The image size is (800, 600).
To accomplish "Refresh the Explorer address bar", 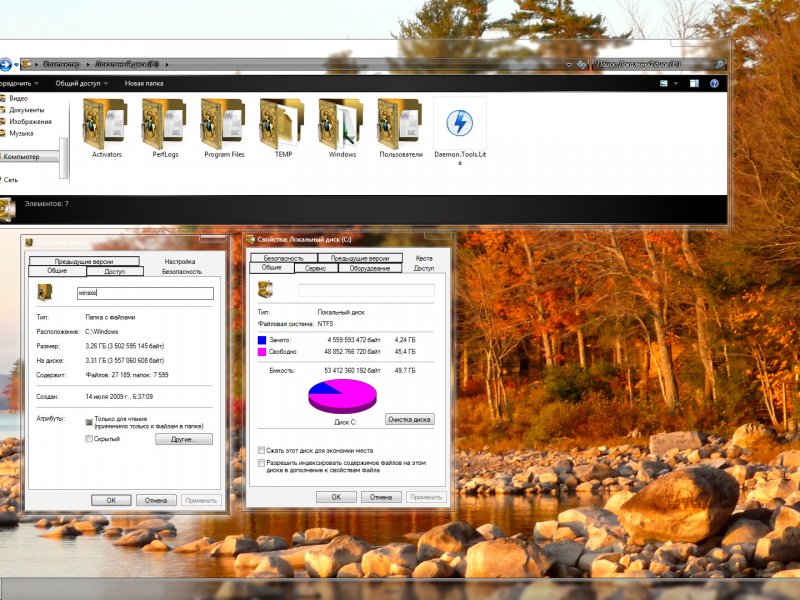I will pyautogui.click(x=581, y=64).
